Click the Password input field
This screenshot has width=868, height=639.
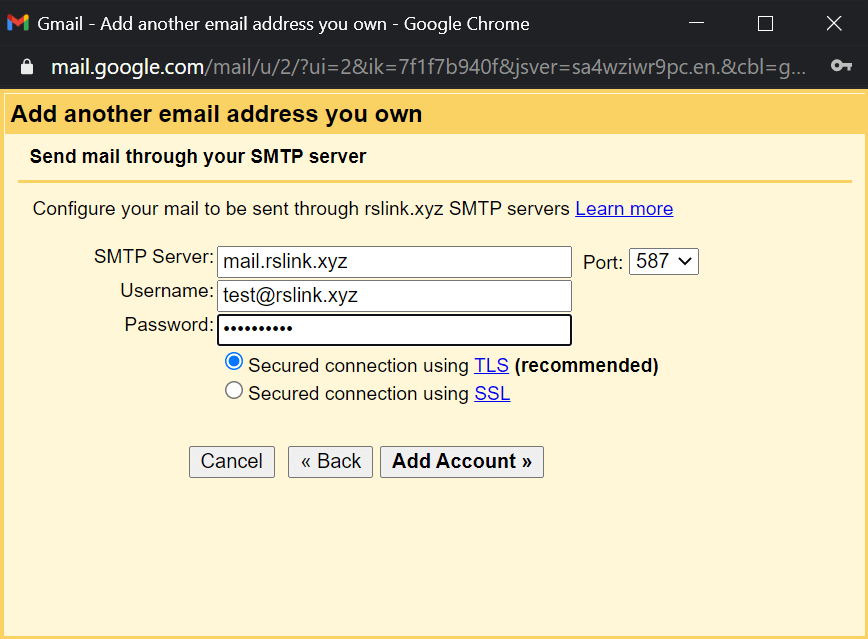click(394, 330)
